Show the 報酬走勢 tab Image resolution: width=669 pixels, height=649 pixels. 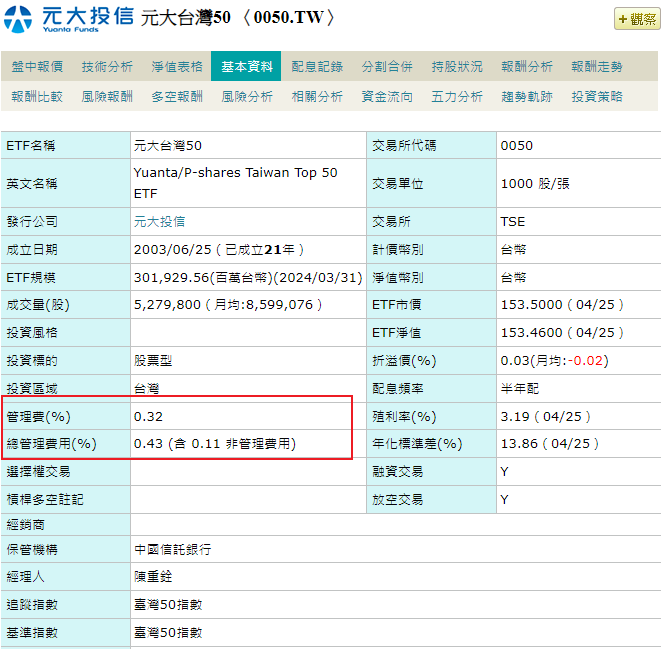click(597, 67)
